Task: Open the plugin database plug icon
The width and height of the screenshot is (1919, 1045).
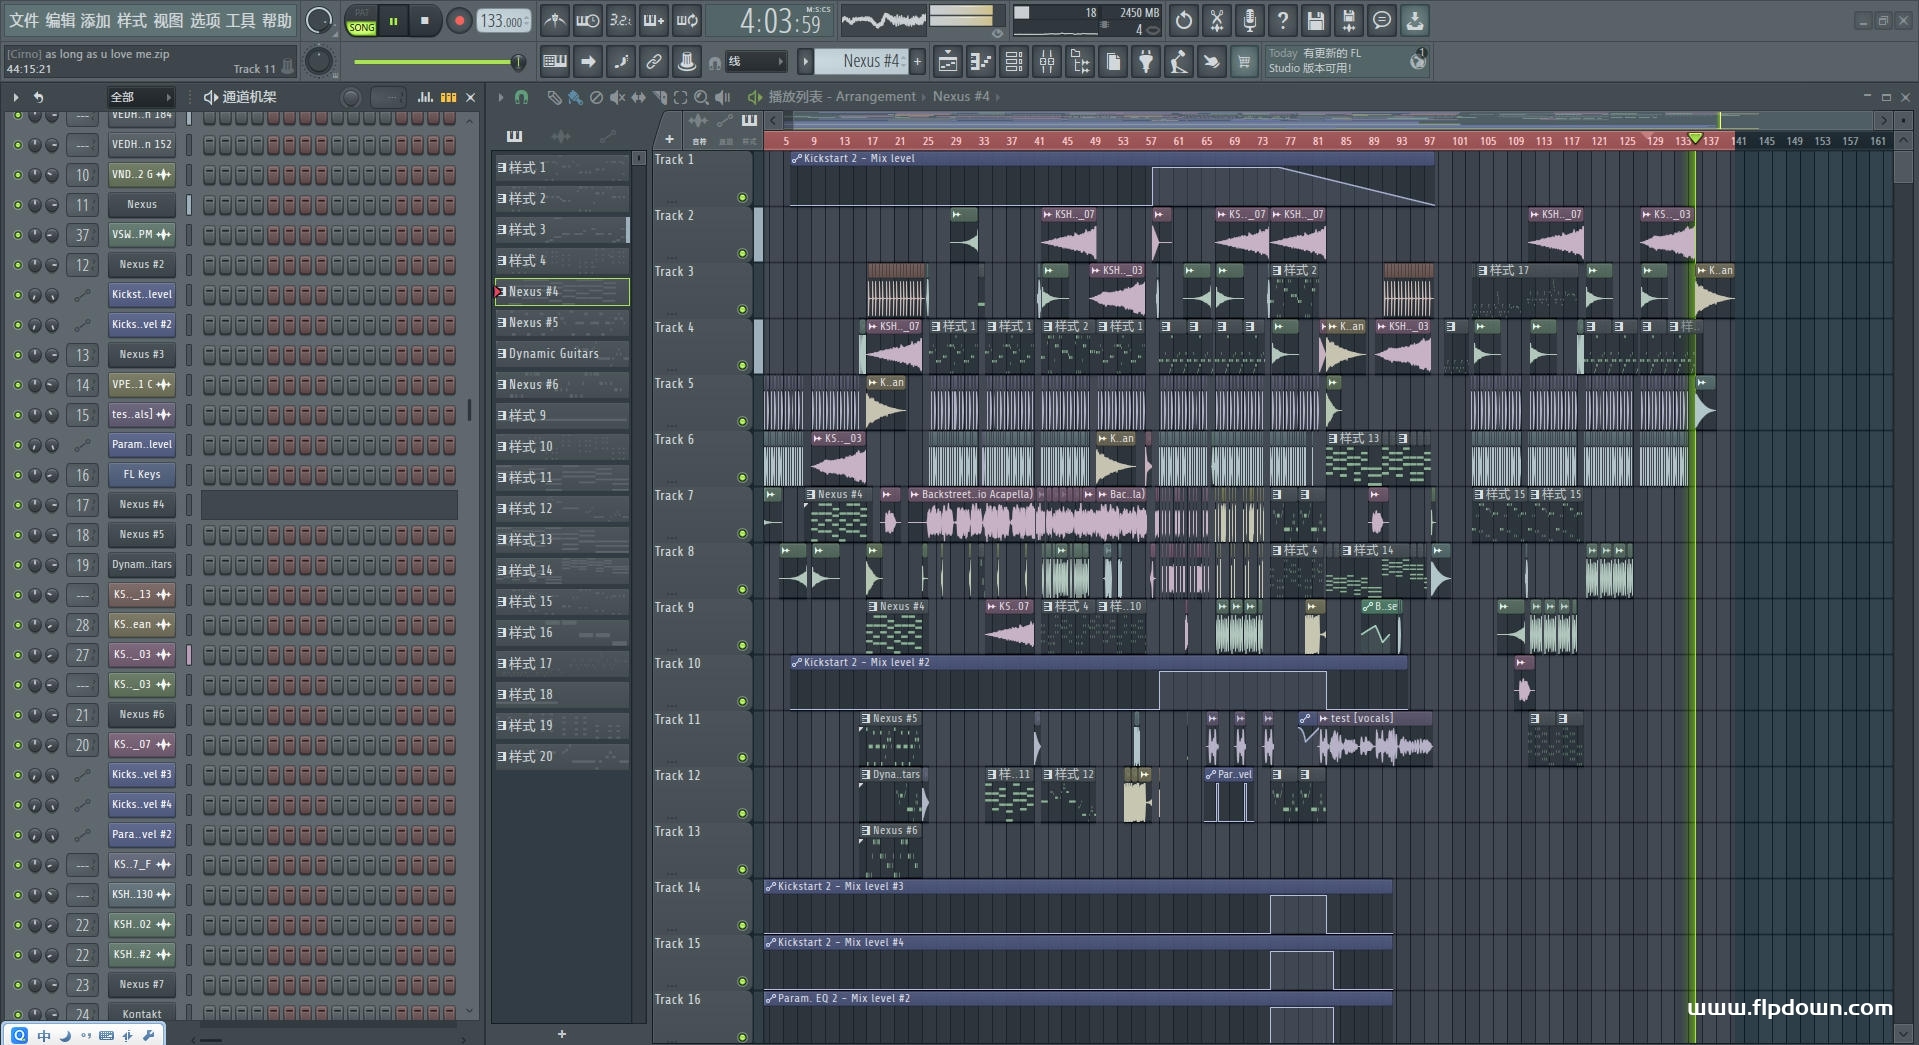Action: [1146, 63]
